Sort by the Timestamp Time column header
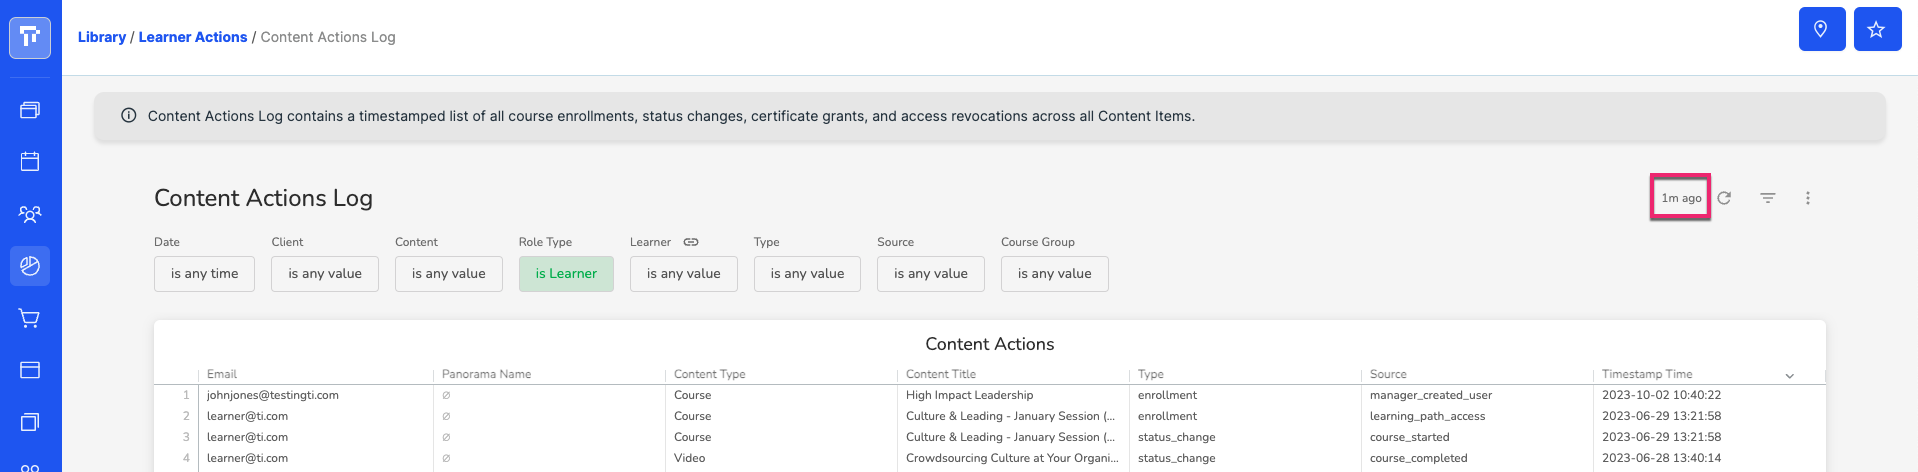Image resolution: width=1918 pixels, height=472 pixels. [x=1647, y=374]
